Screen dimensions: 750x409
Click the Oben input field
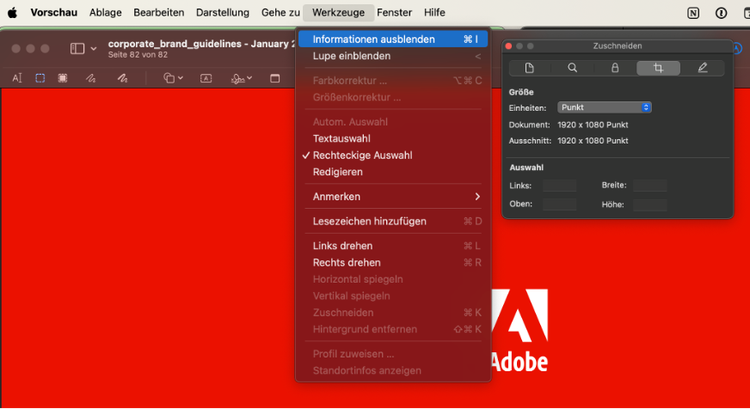560,204
